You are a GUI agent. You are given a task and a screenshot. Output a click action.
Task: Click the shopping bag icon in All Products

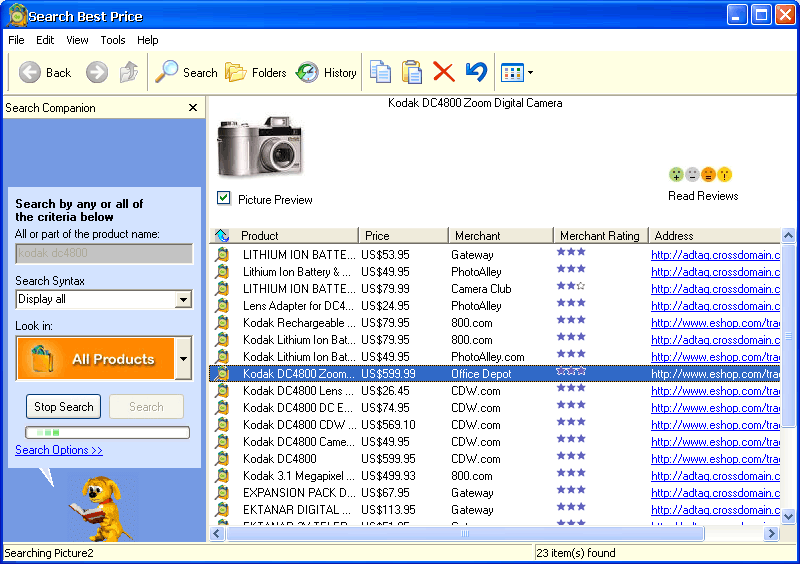(42, 358)
